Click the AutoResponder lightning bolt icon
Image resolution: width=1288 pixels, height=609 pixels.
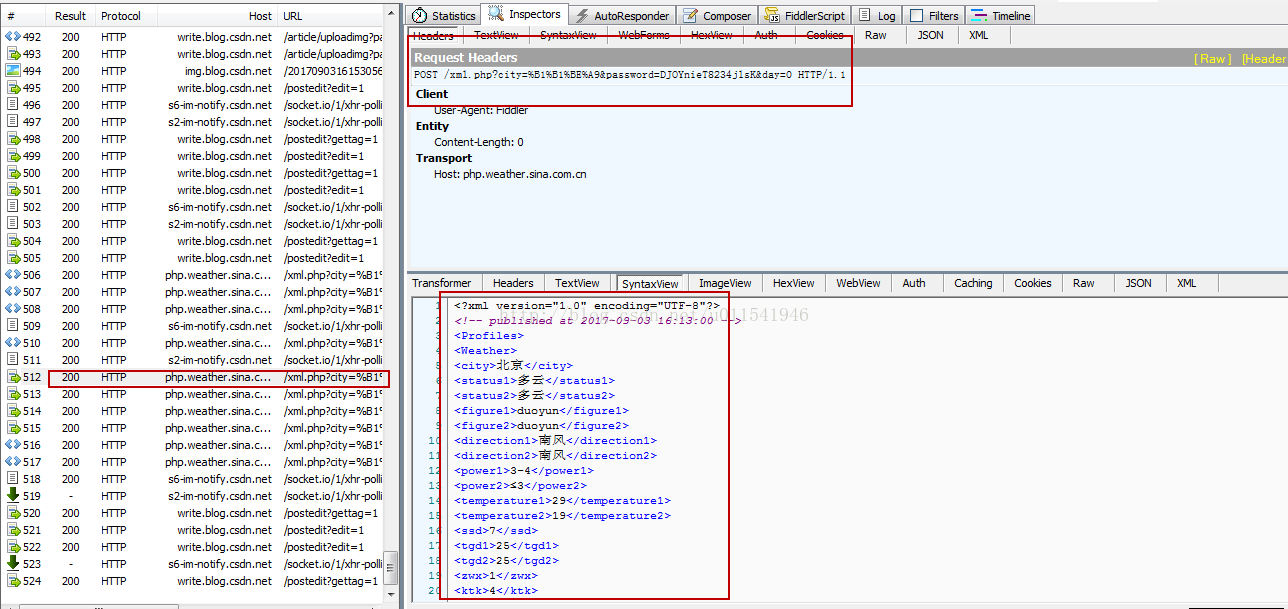[x=582, y=16]
